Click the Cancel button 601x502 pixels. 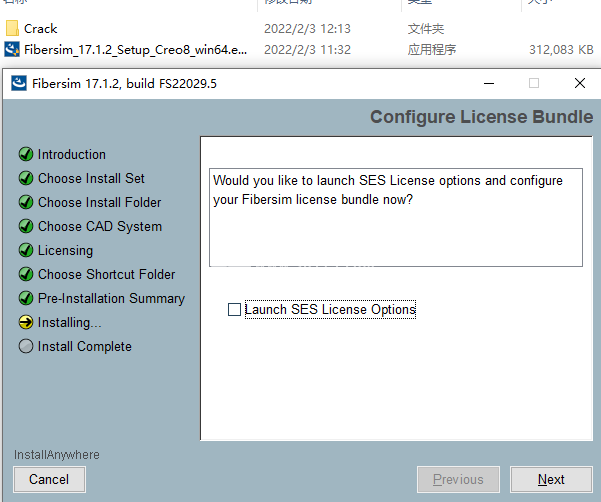click(x=49, y=479)
